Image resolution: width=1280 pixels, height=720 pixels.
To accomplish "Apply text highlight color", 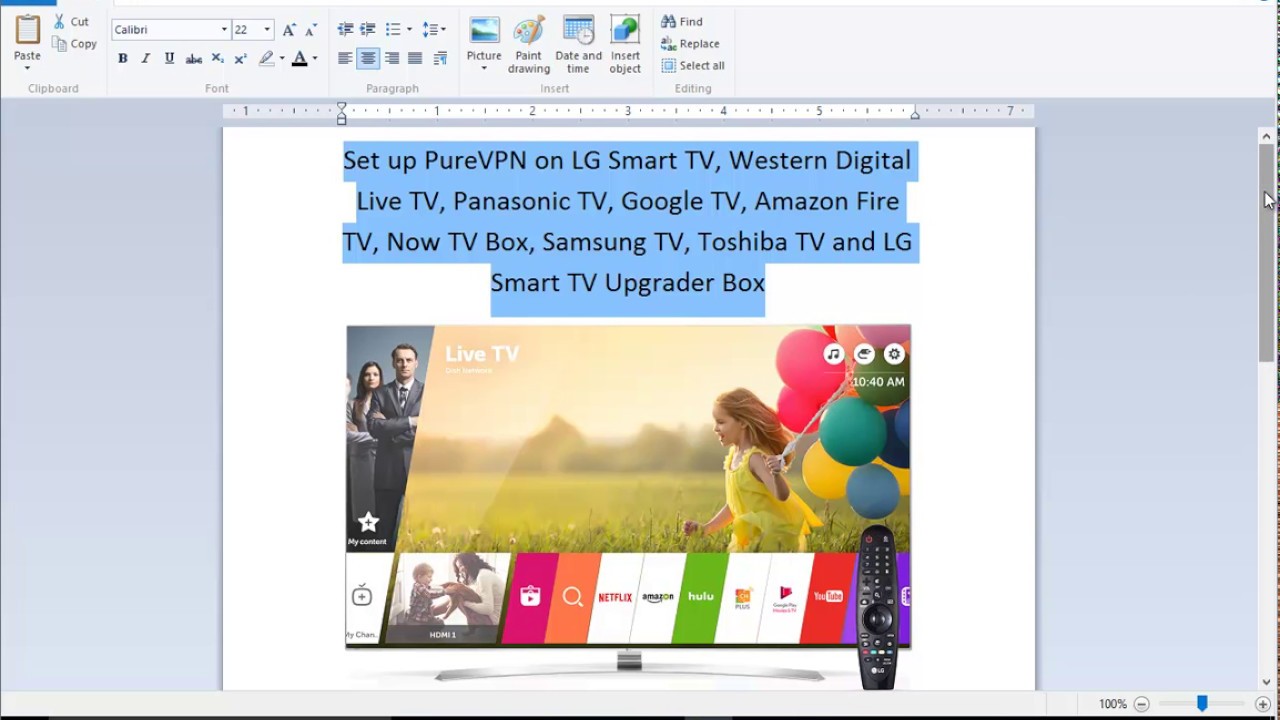I will point(266,59).
